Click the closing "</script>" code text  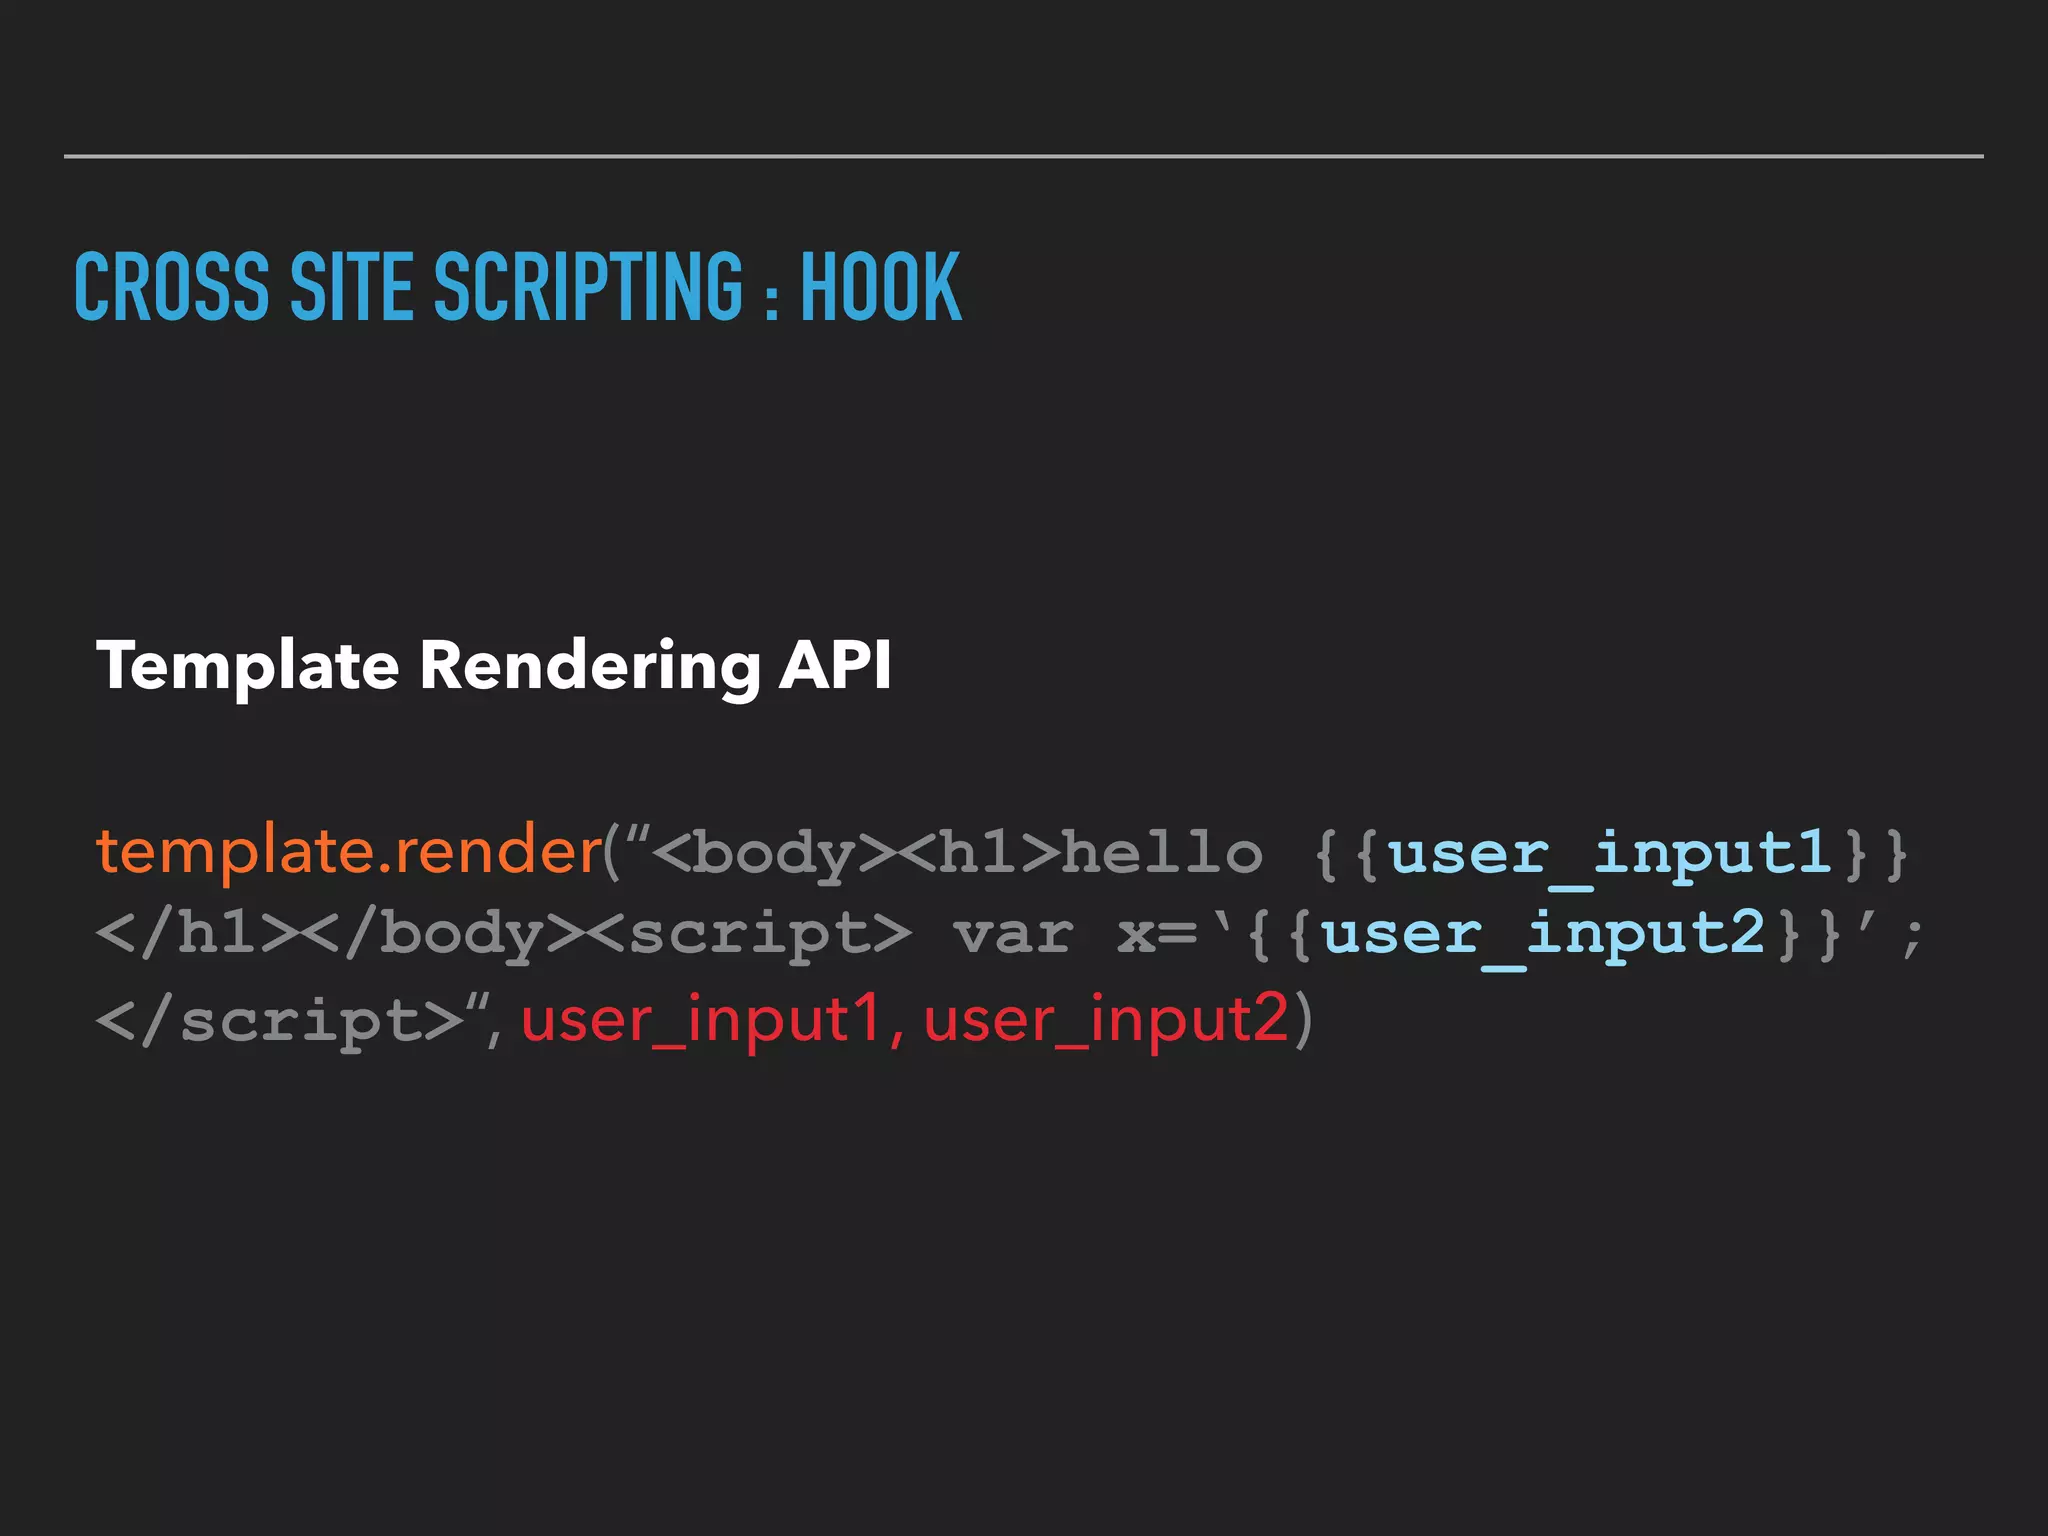pyautogui.click(x=279, y=1021)
